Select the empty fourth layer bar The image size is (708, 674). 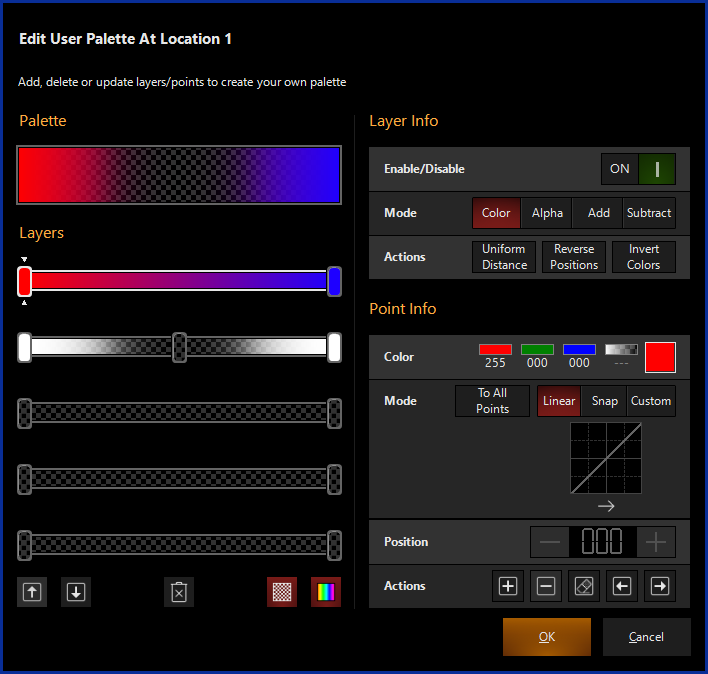click(x=179, y=479)
